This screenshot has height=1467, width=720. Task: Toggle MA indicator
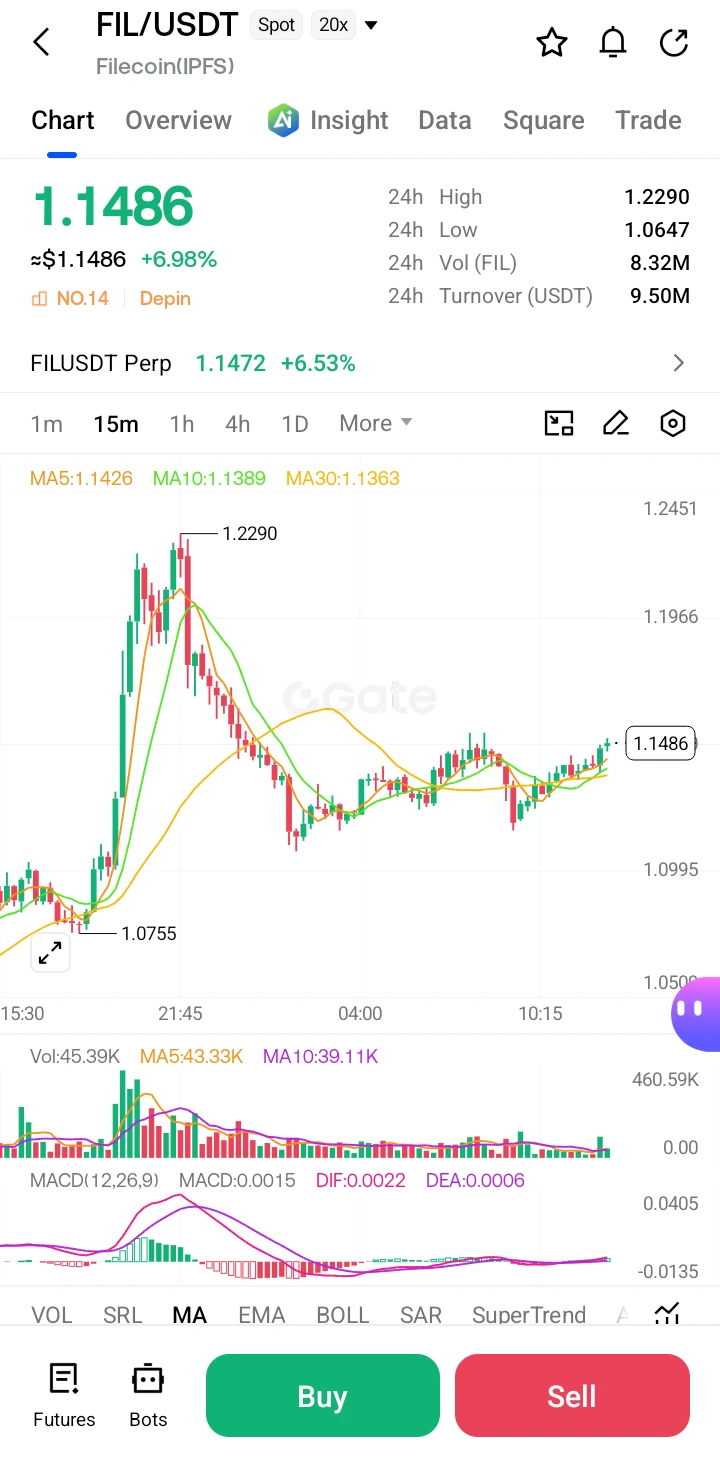[189, 1315]
